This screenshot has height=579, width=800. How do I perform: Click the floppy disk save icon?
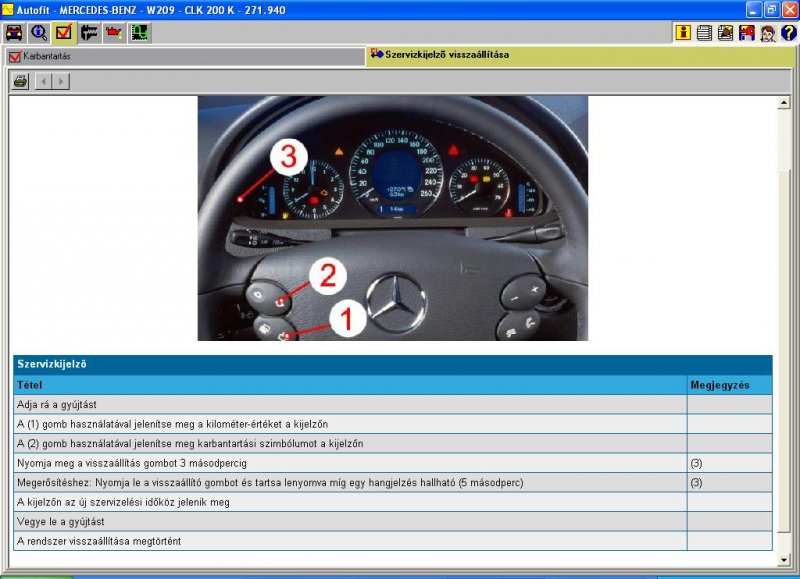[x=746, y=33]
